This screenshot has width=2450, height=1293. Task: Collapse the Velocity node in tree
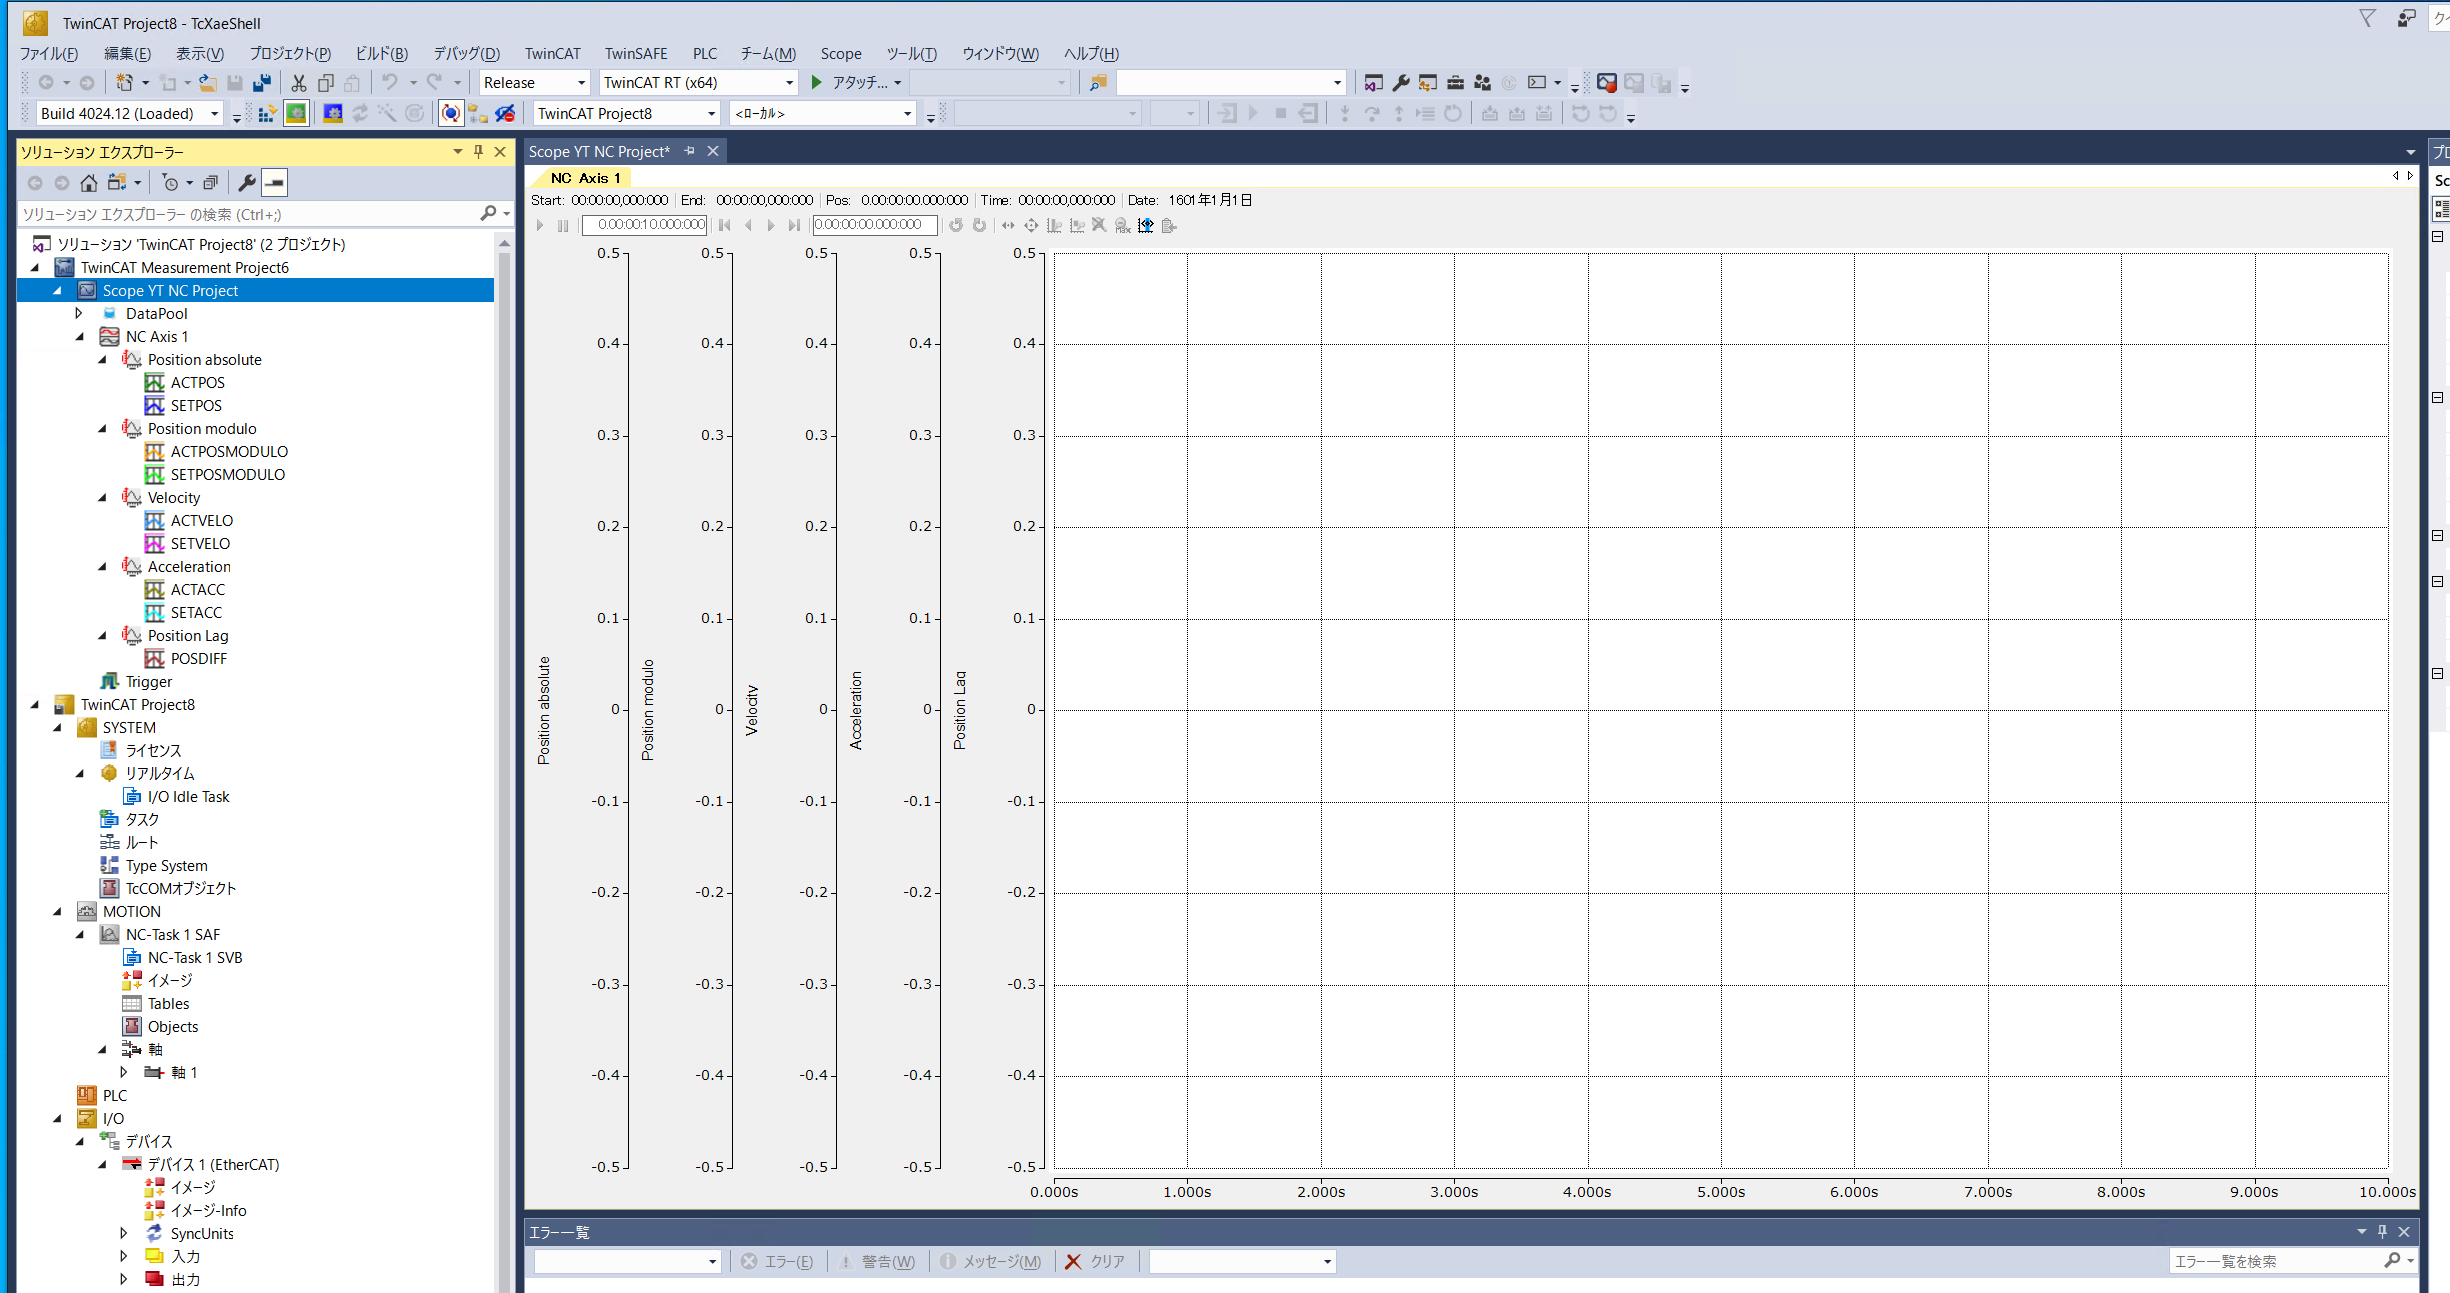[102, 498]
